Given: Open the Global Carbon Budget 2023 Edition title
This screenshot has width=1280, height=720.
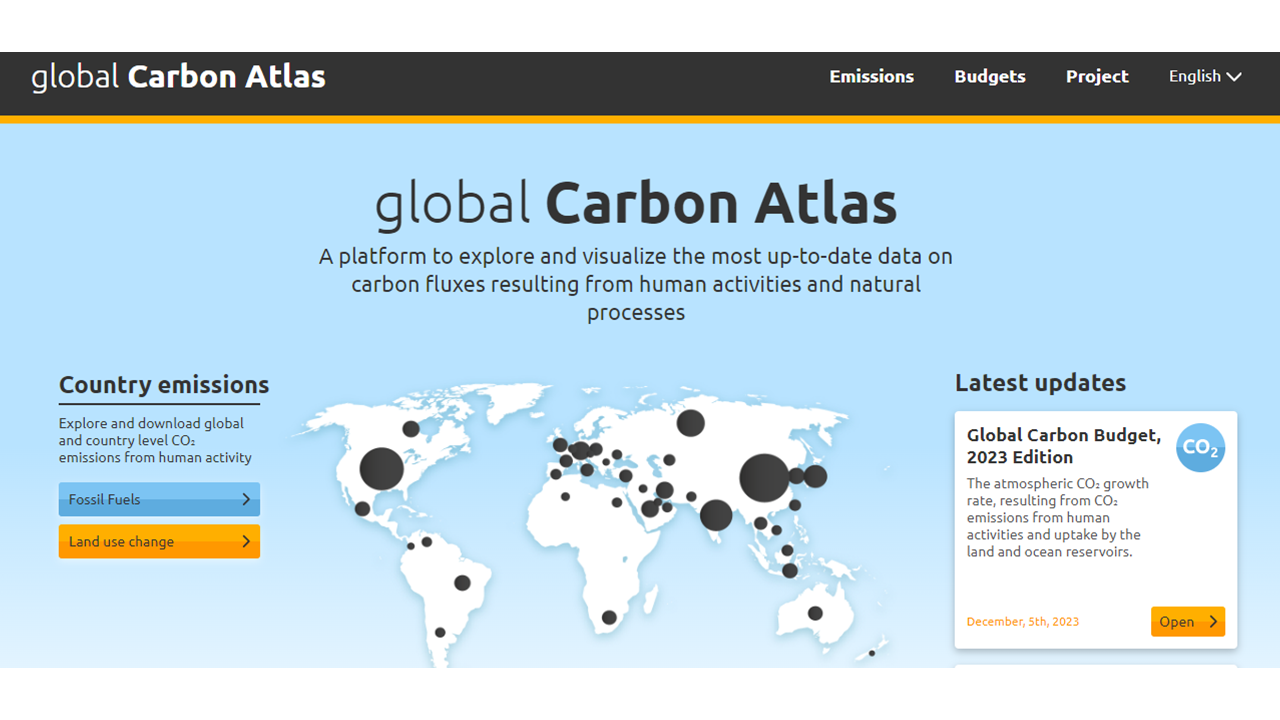Looking at the screenshot, I should point(1063,446).
